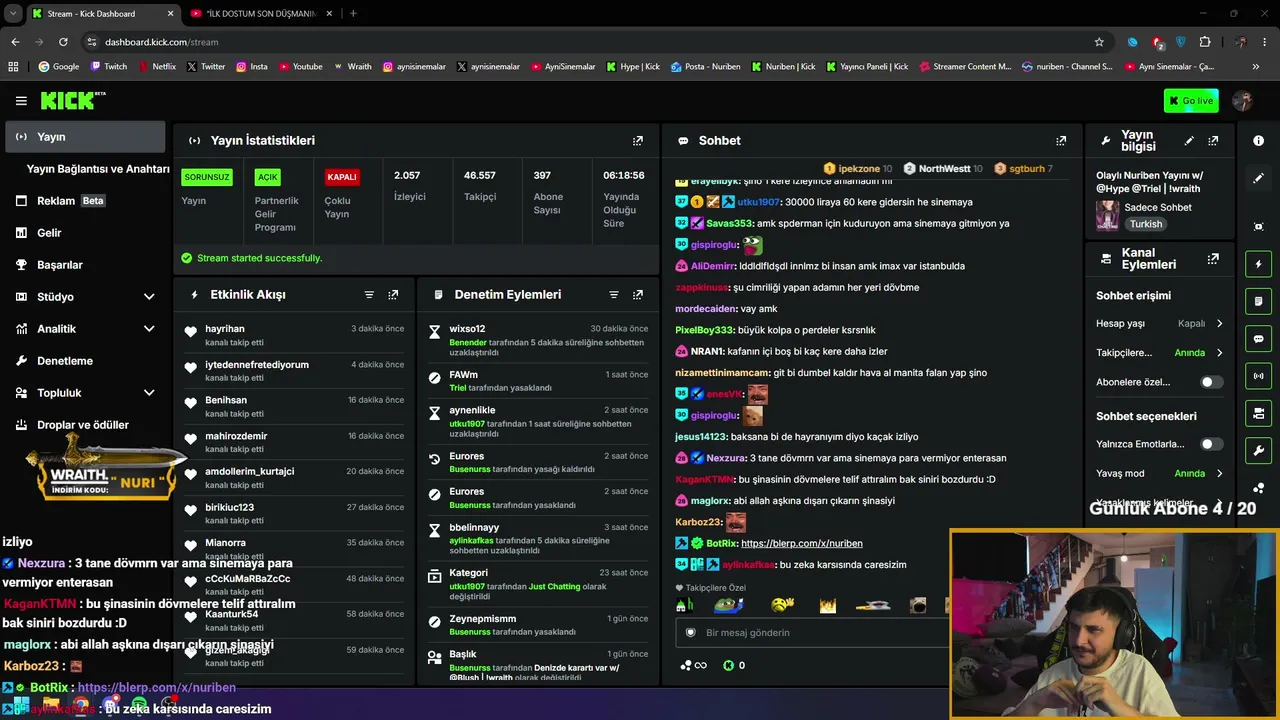Image resolution: width=1280 pixels, height=720 pixels.
Task: Select the yellow waving face emote
Action: 783,605
